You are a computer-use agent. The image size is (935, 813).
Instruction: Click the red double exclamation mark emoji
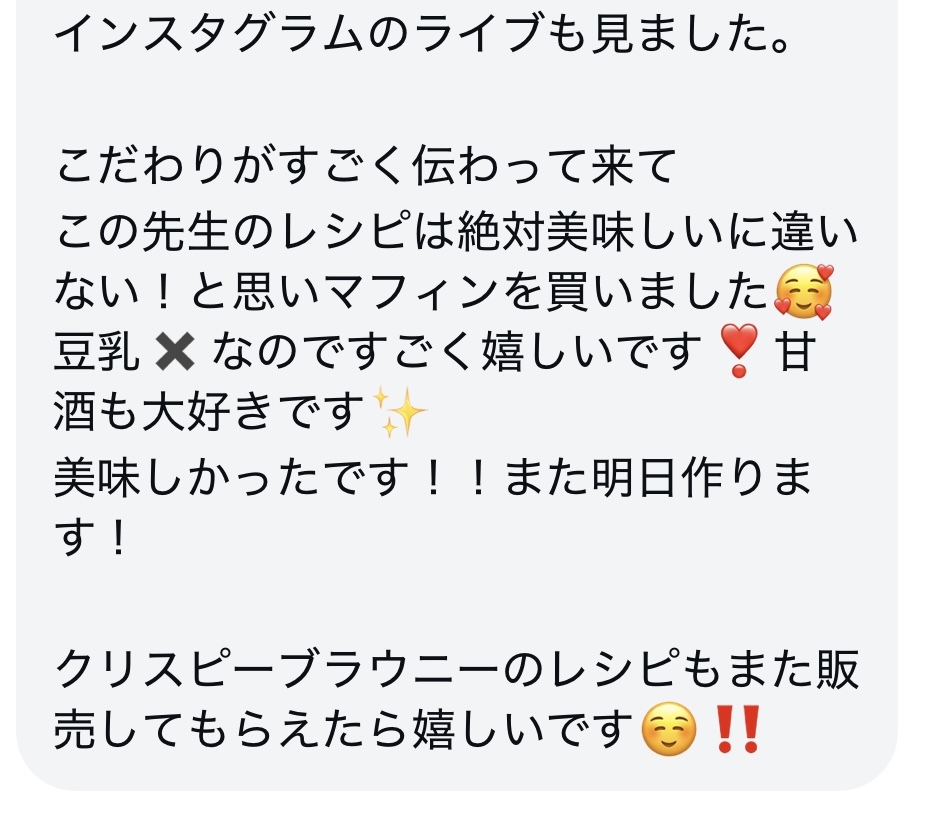tap(737, 729)
